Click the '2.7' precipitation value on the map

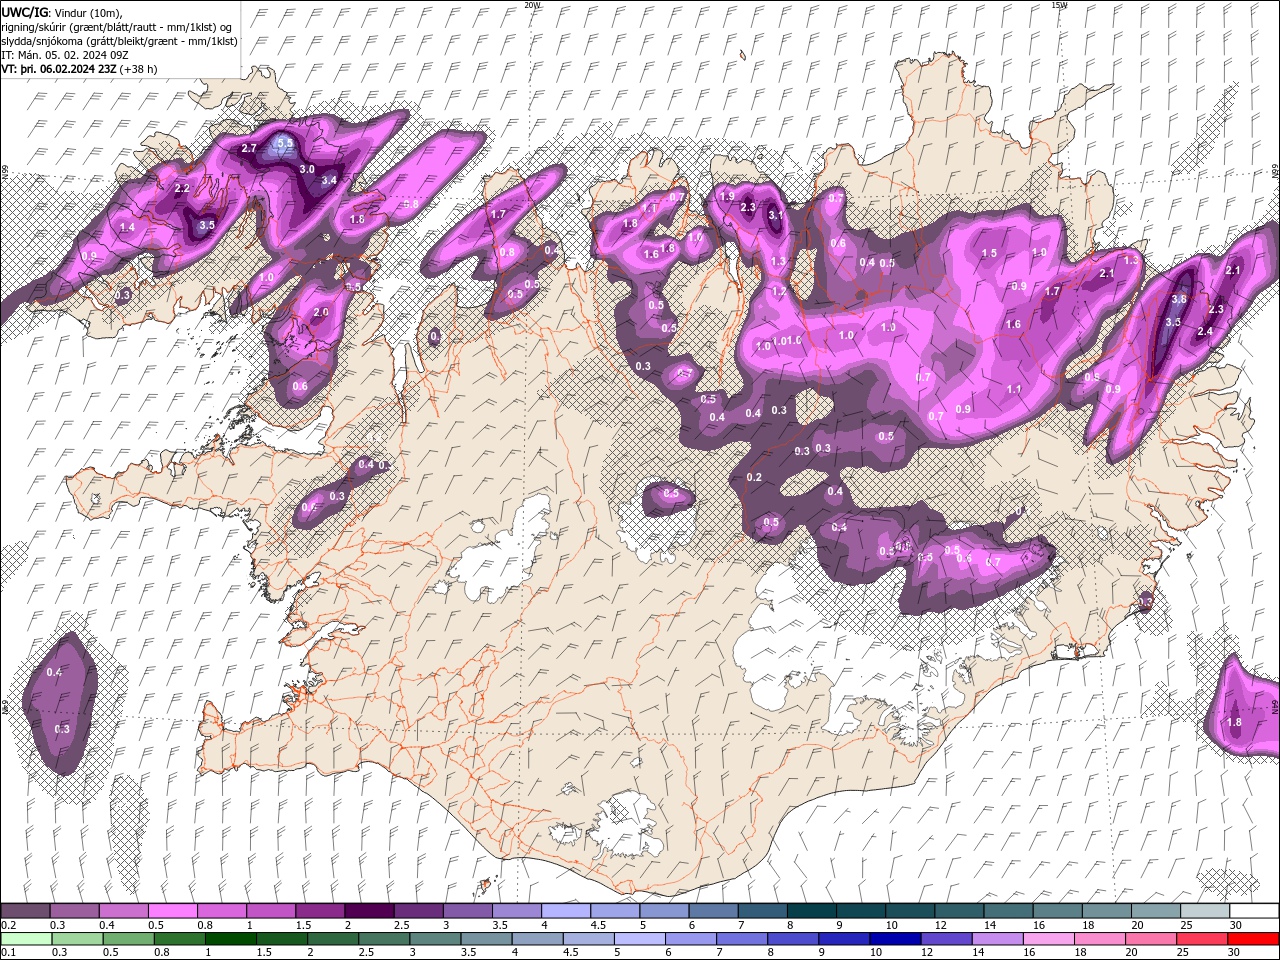click(249, 148)
